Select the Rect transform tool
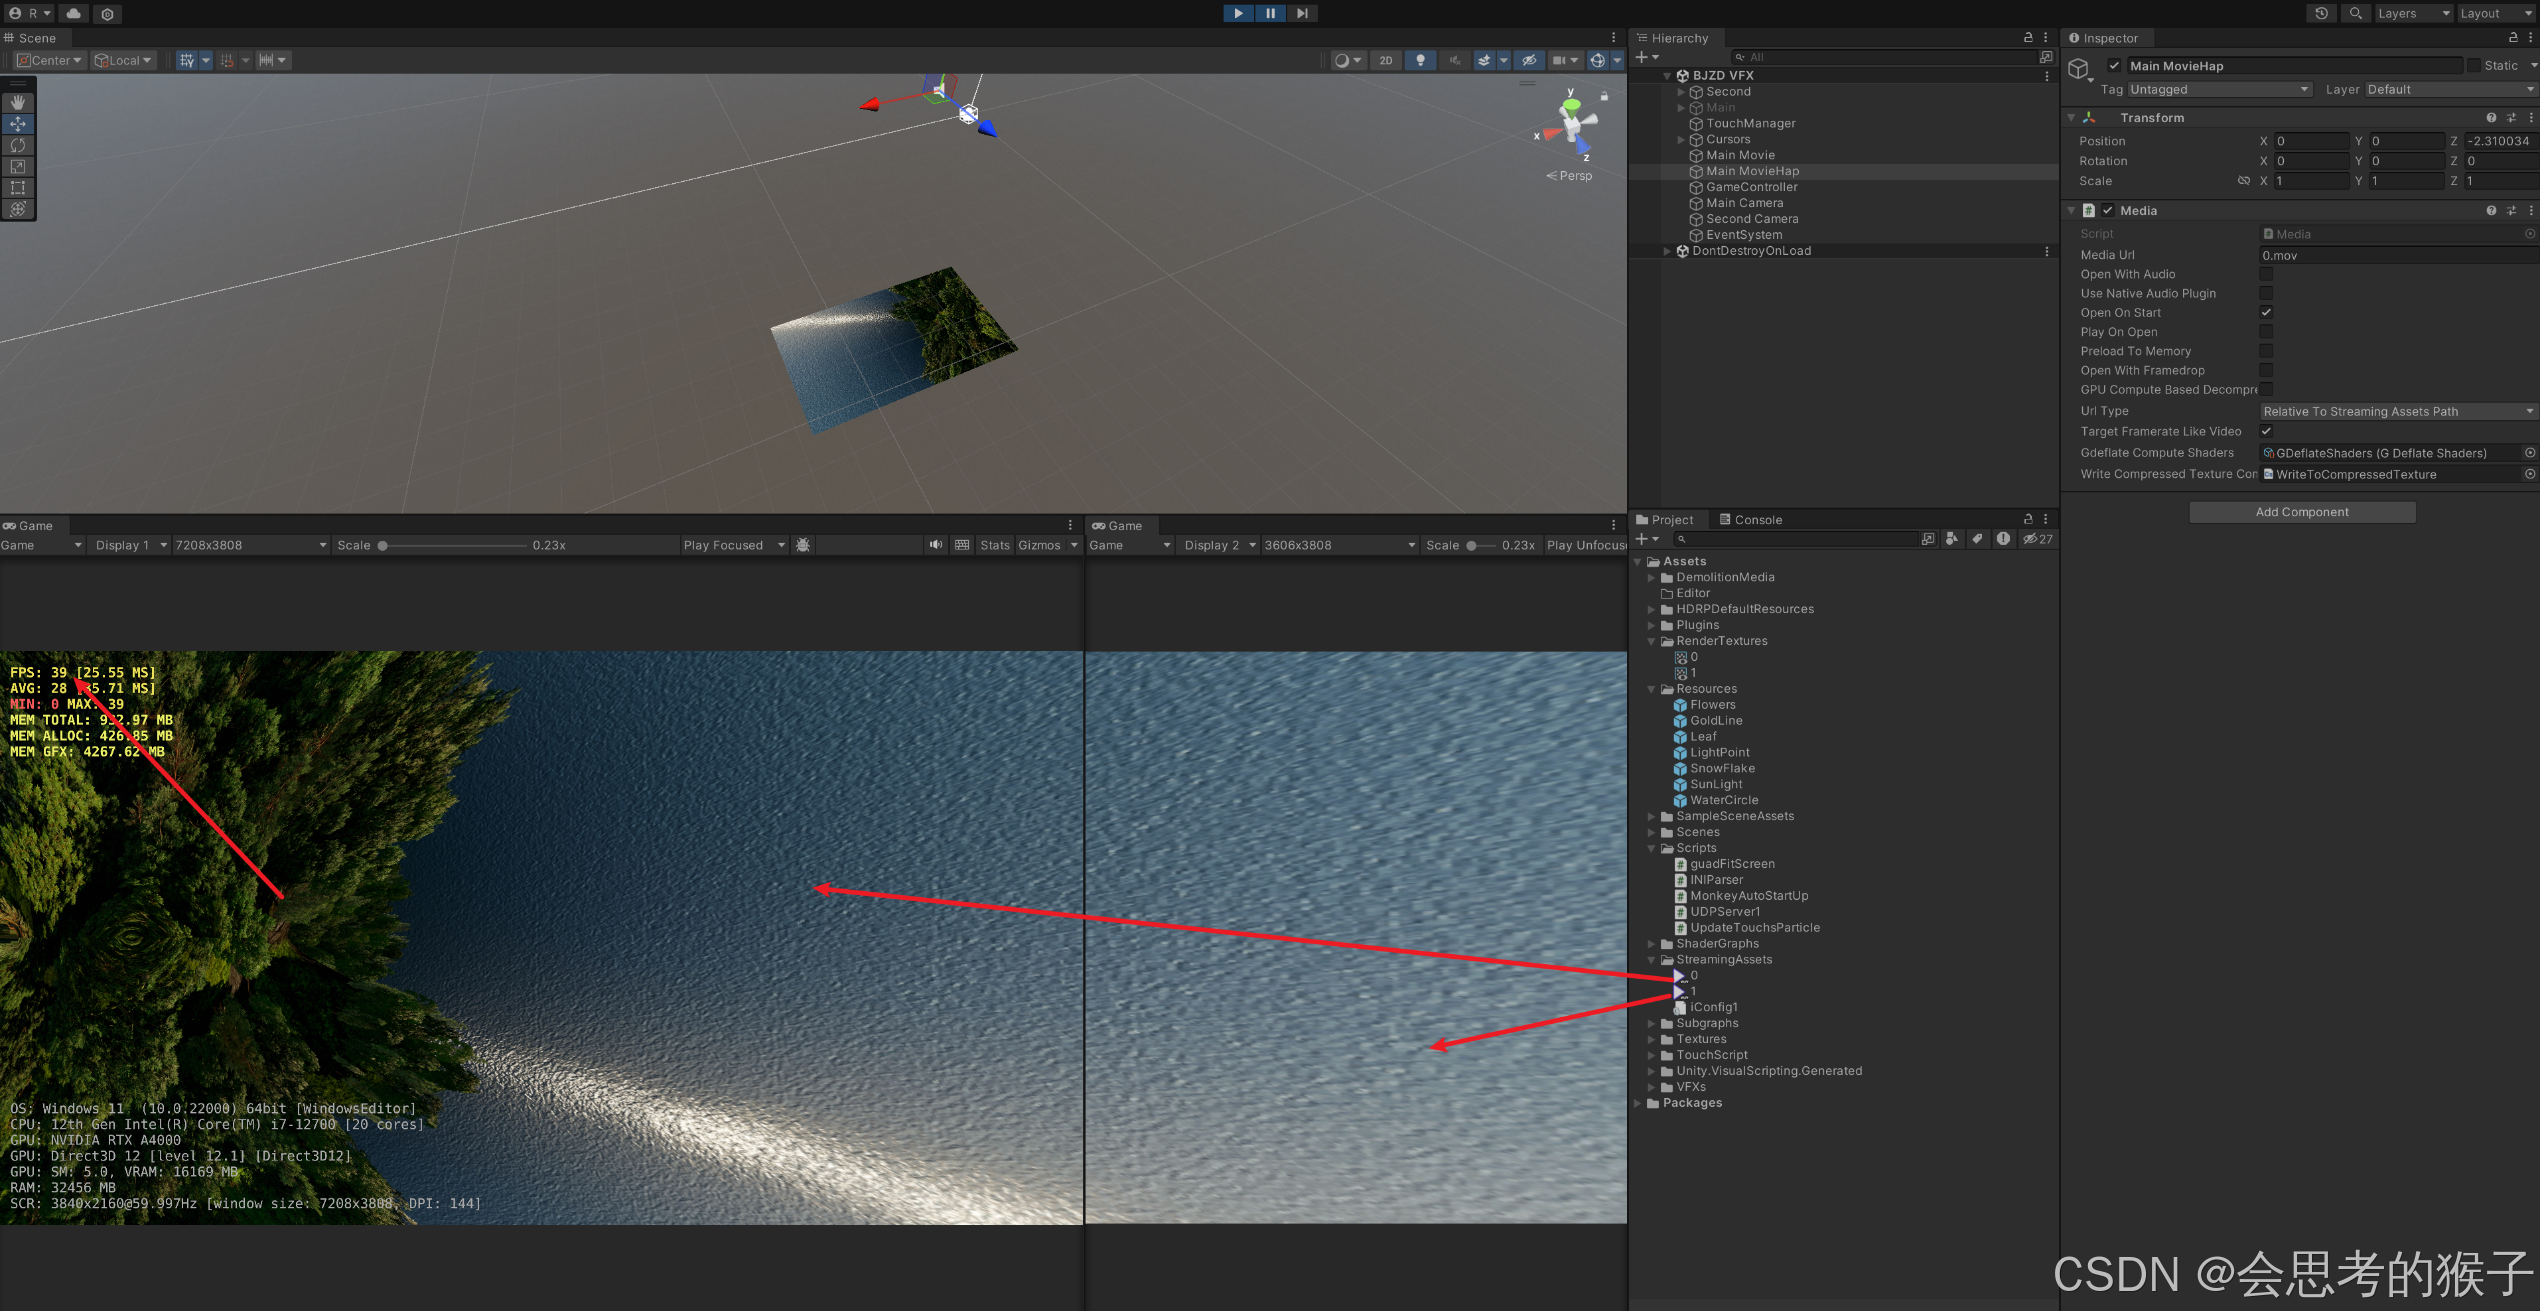The image size is (2540, 1316). (x=18, y=188)
